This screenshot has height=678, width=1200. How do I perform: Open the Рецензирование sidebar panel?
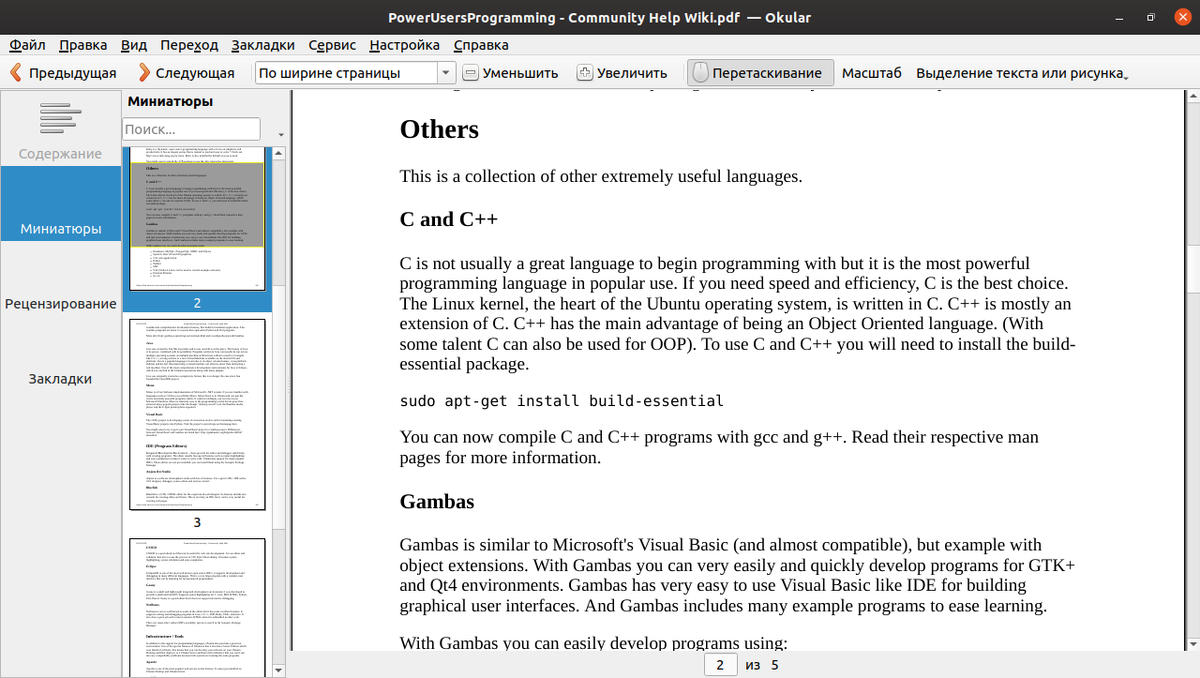pyautogui.click(x=60, y=304)
